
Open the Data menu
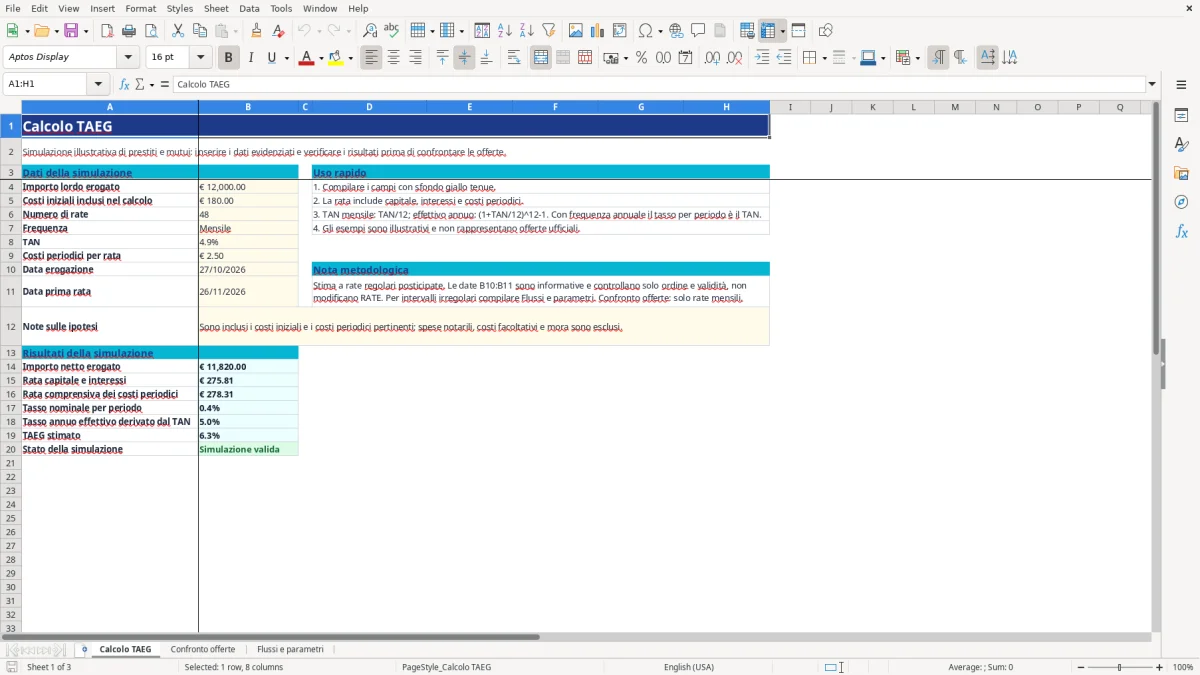tap(249, 8)
